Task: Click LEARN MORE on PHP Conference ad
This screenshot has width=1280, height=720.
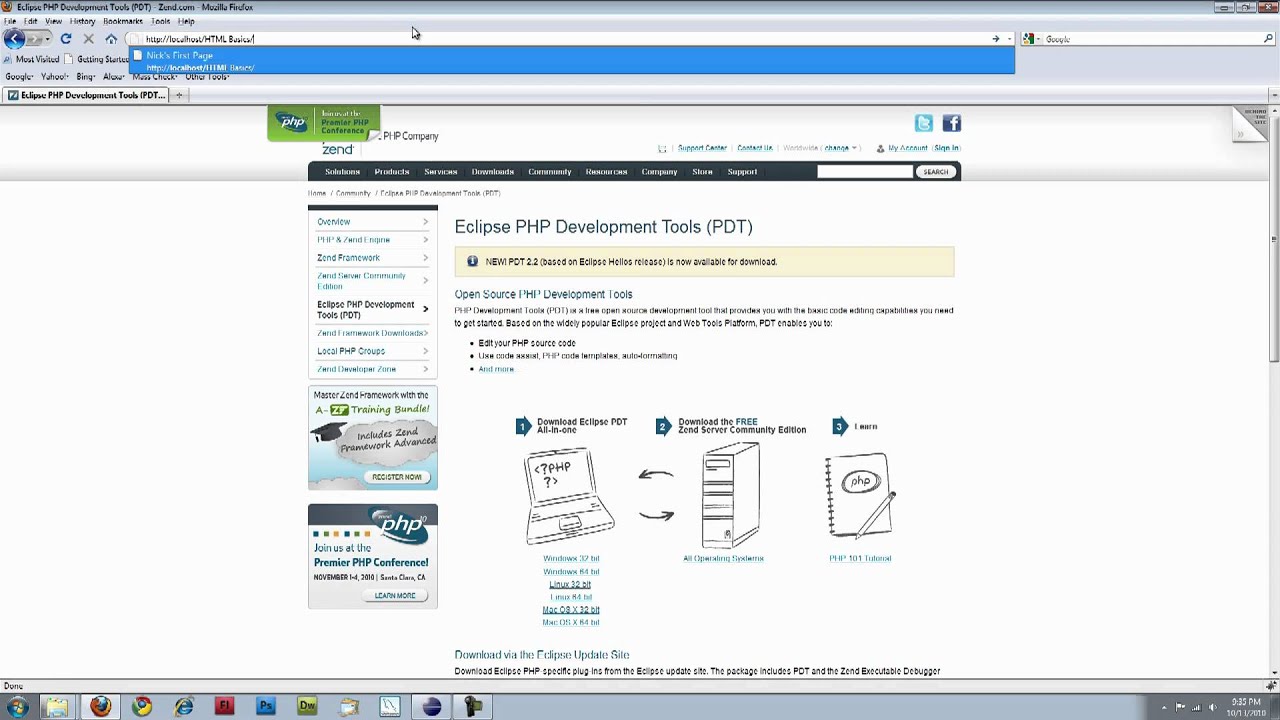Action: point(395,596)
